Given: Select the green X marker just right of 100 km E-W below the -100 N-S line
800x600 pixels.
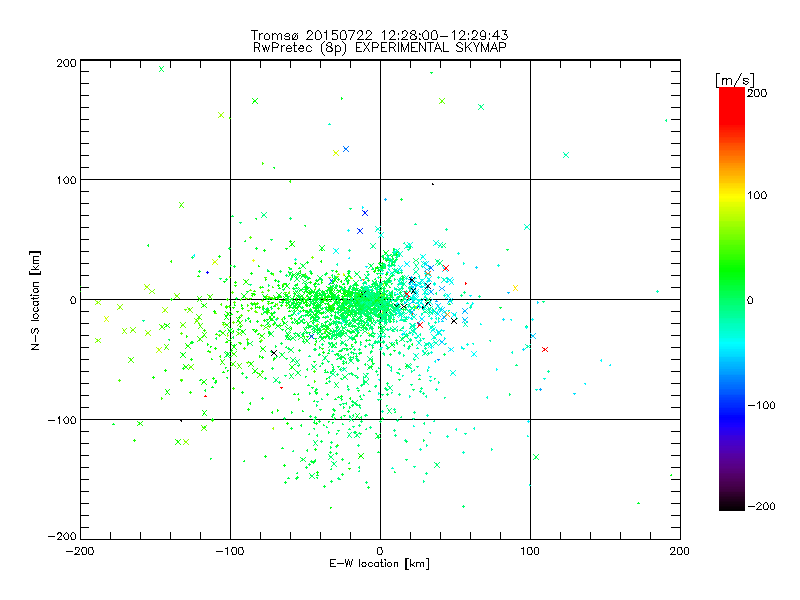Looking at the screenshot, I should (536, 457).
